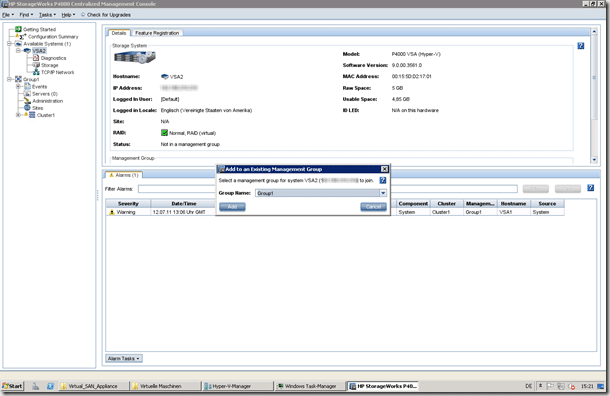The height and width of the screenshot is (396, 610).
Task: Select the Alarms (1) tab
Action: [x=124, y=175]
